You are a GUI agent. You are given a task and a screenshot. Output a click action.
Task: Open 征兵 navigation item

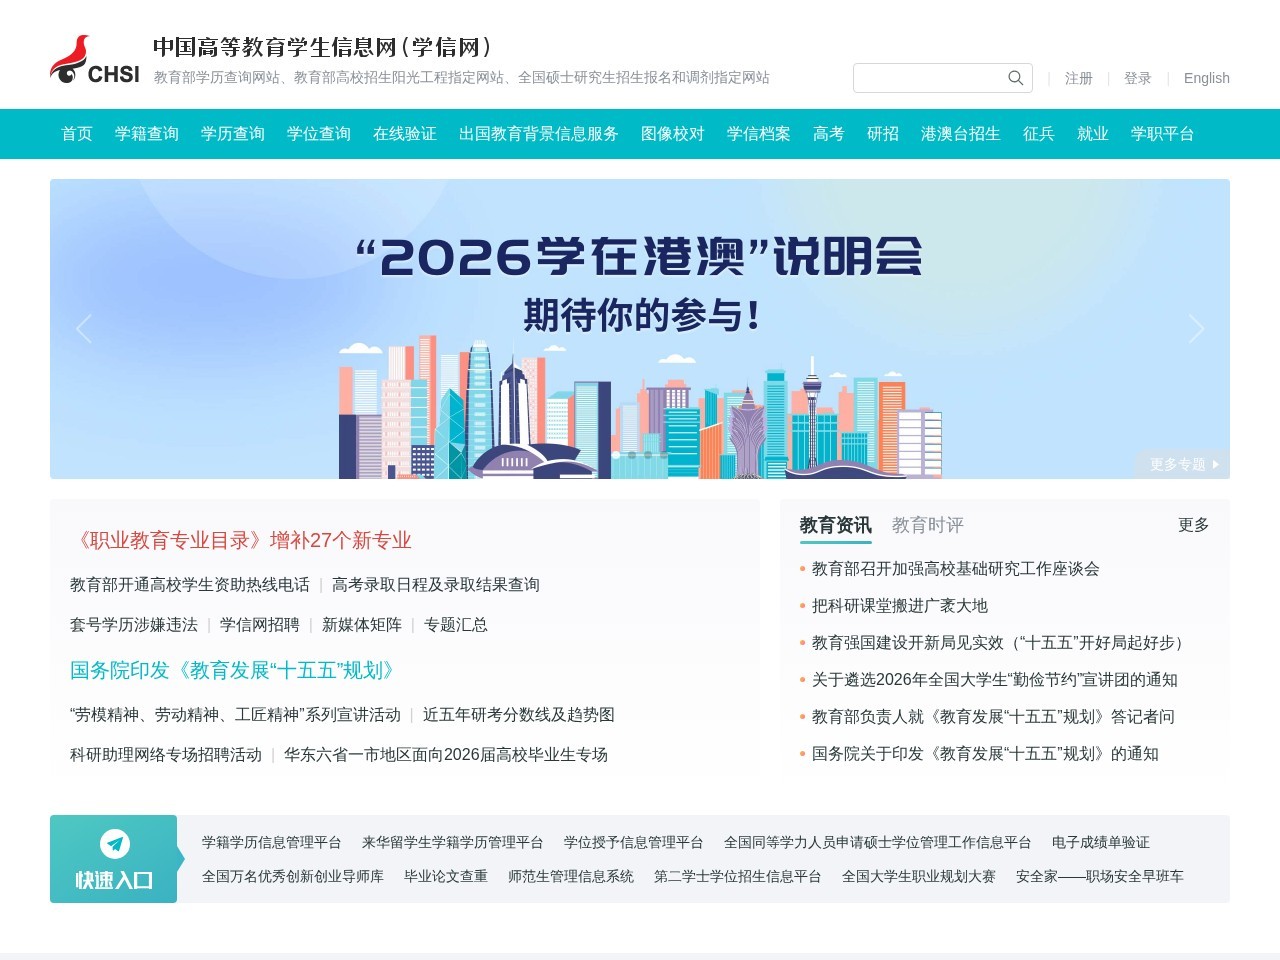point(1039,134)
